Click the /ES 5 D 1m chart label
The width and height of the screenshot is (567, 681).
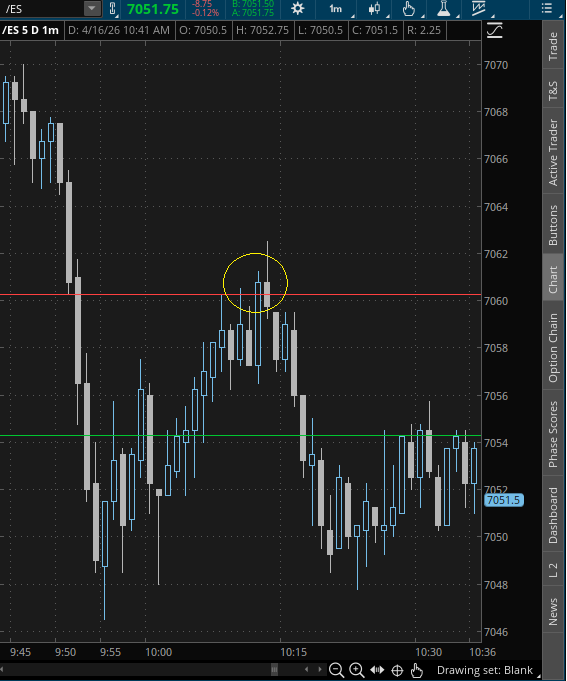click(30, 30)
